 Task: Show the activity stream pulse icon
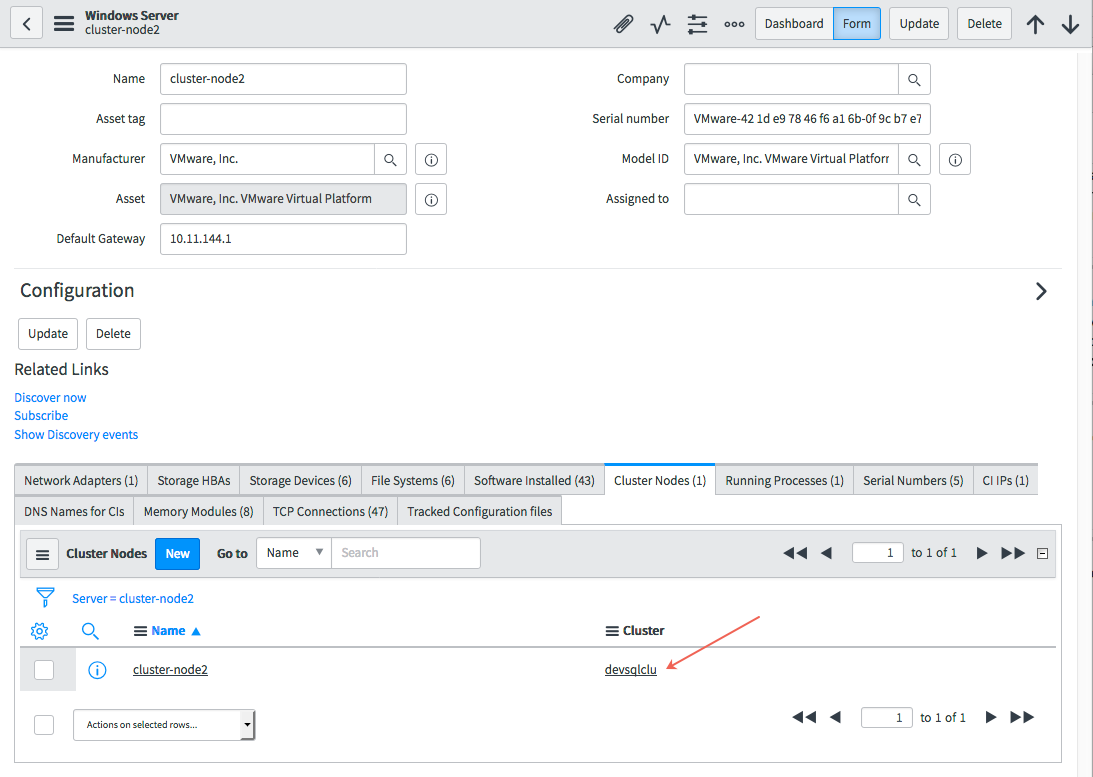click(660, 24)
